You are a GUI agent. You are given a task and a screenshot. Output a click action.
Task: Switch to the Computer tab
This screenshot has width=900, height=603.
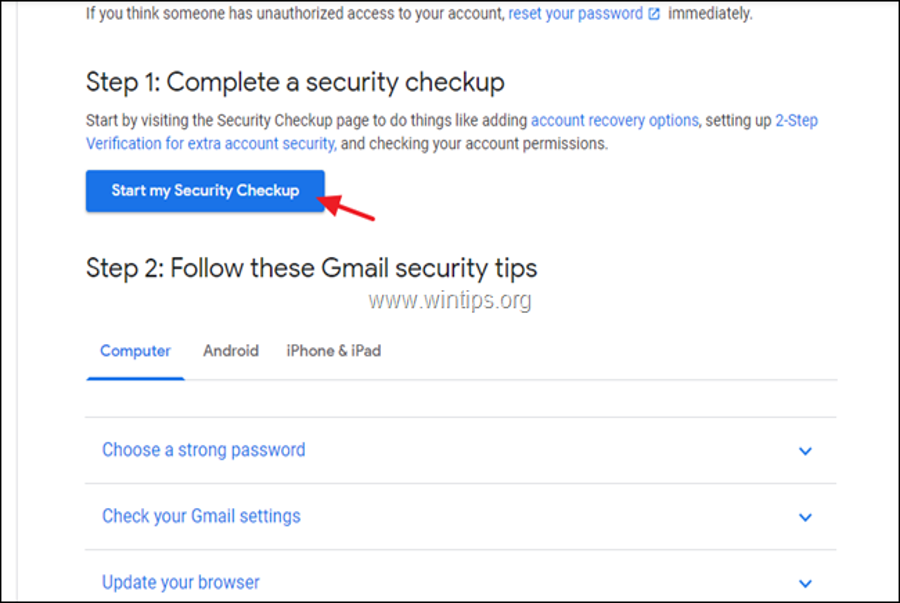pyautogui.click(x=135, y=351)
